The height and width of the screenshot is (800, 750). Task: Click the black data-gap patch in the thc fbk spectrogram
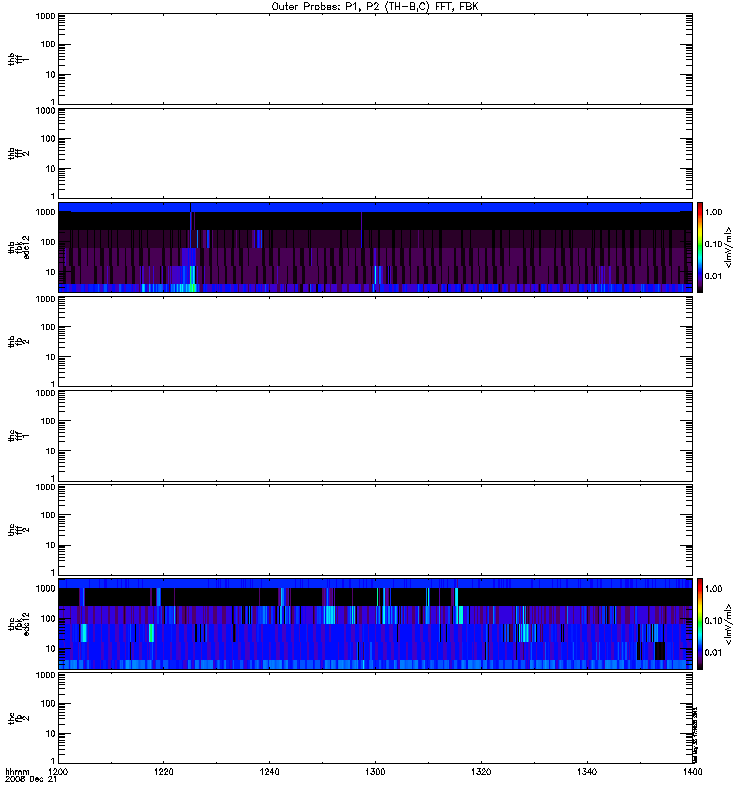tap(660, 651)
